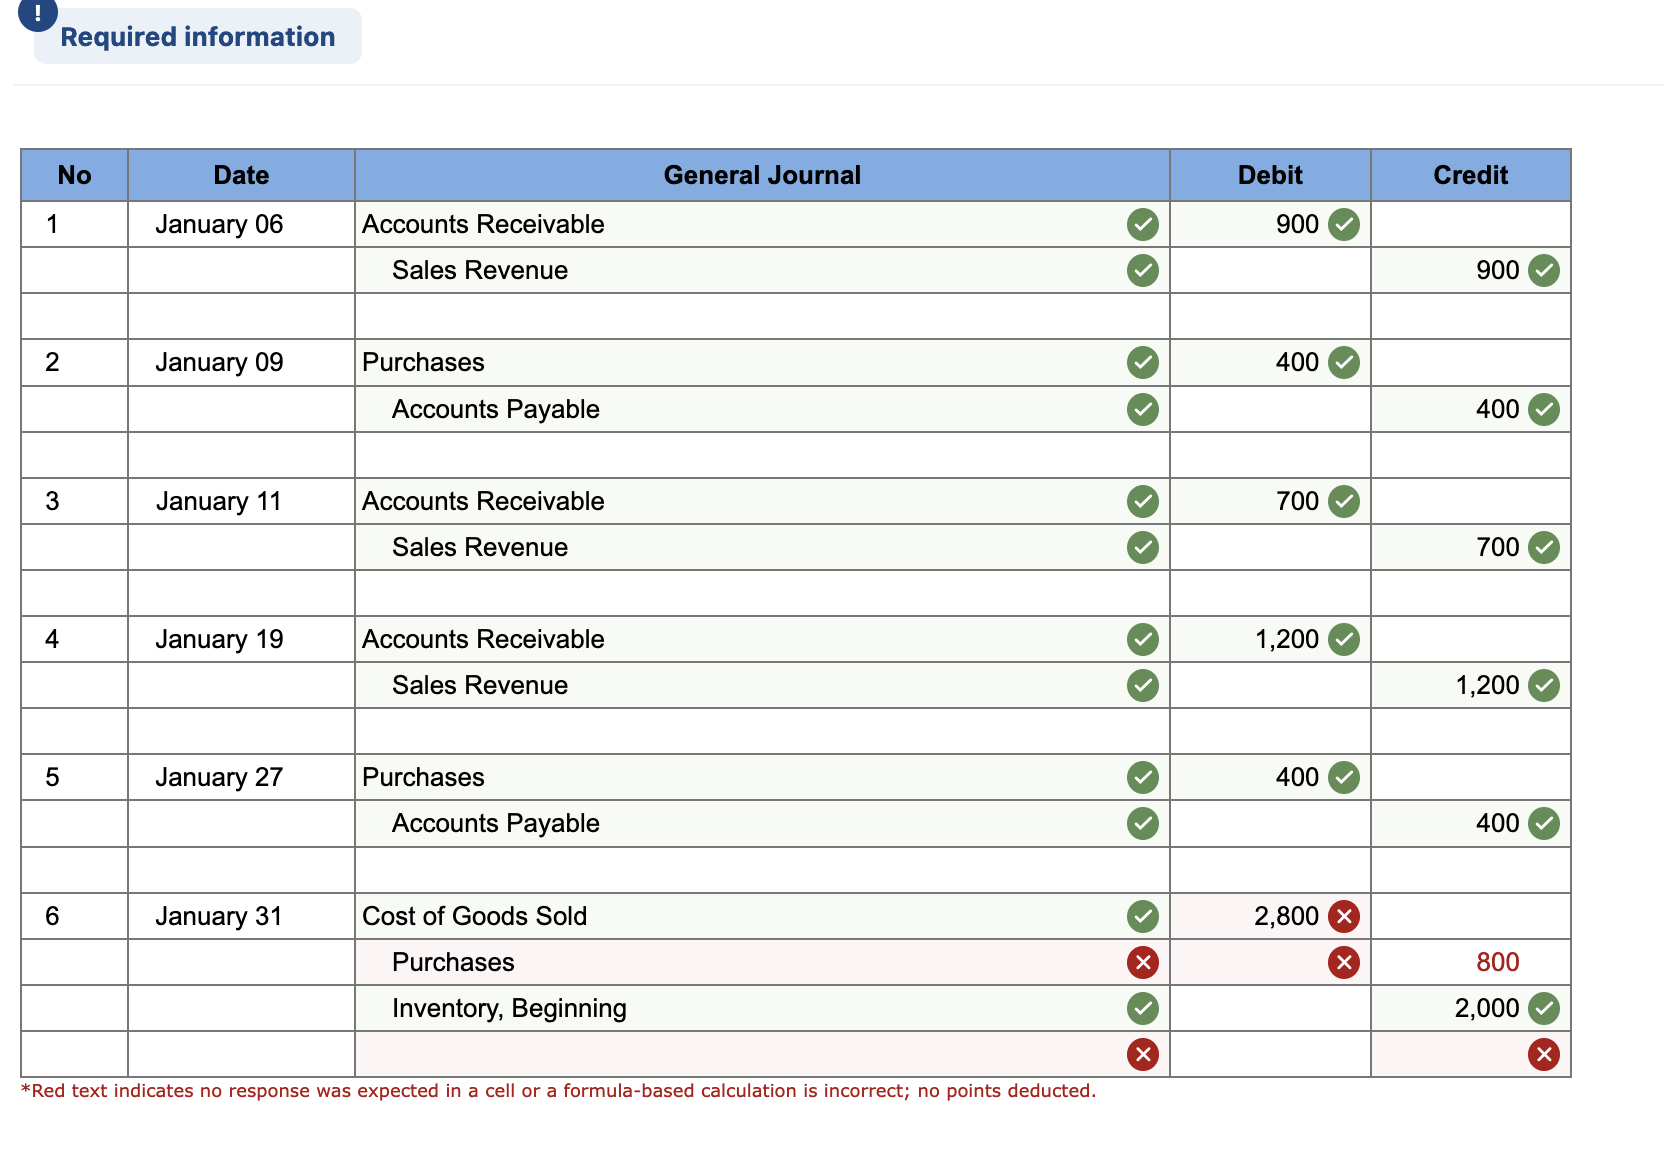Click green check beside Accounts Receivable January 06

click(1143, 224)
